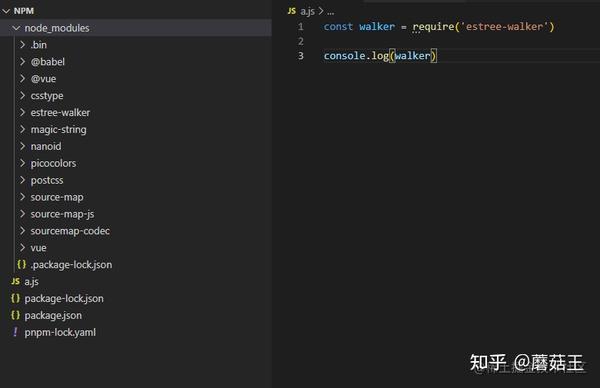Collapse the node_modules folder chevron
600x388 pixels.
click(x=16, y=28)
